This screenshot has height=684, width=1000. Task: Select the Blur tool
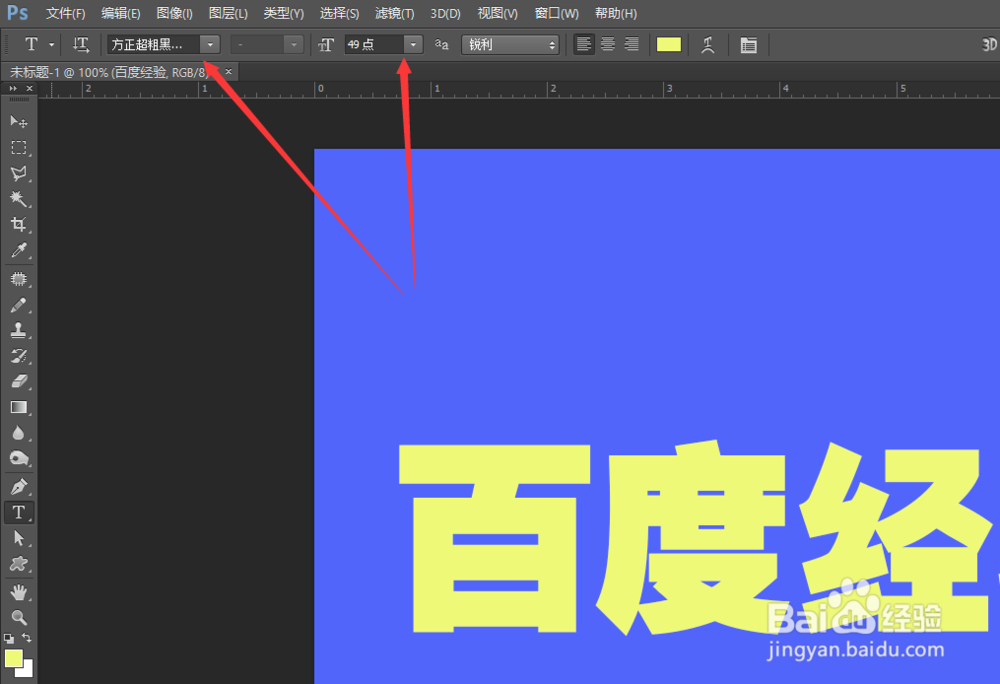[x=18, y=433]
